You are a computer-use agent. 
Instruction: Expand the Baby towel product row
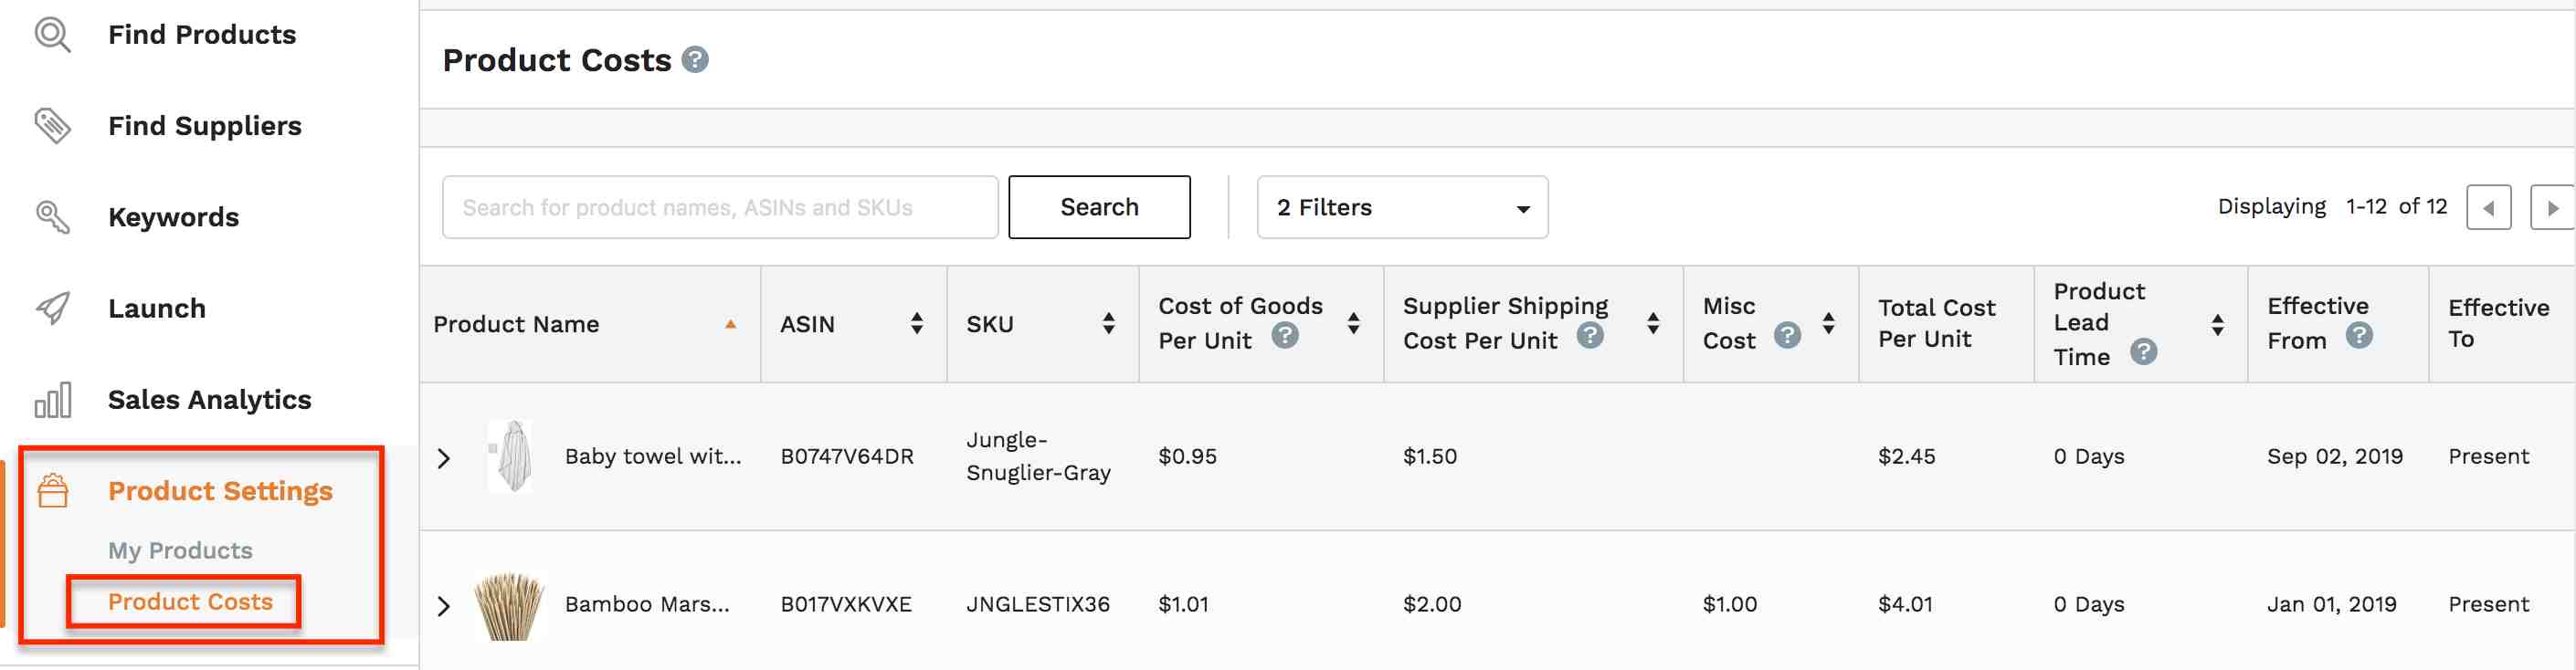pyautogui.click(x=444, y=458)
